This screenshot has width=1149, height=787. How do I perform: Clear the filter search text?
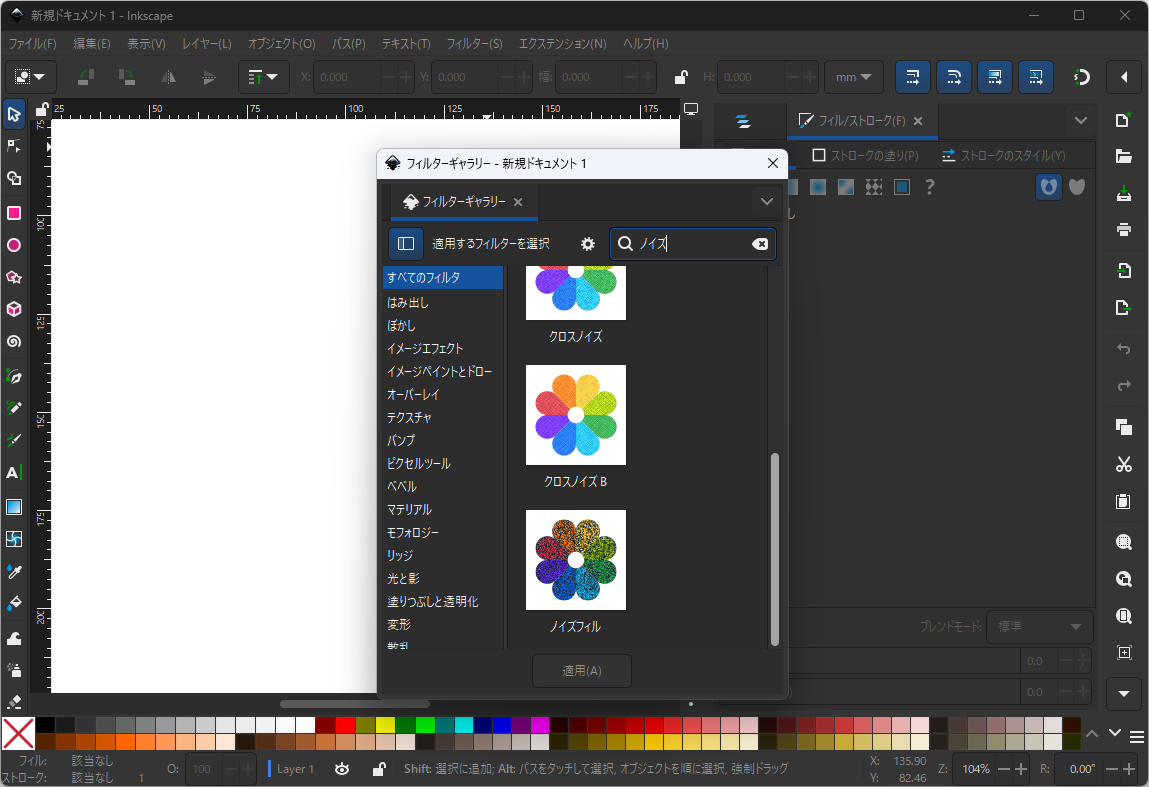[760, 244]
